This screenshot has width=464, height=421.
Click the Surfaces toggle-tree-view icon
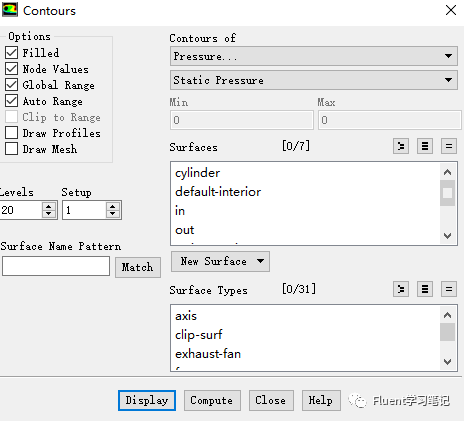point(401,146)
